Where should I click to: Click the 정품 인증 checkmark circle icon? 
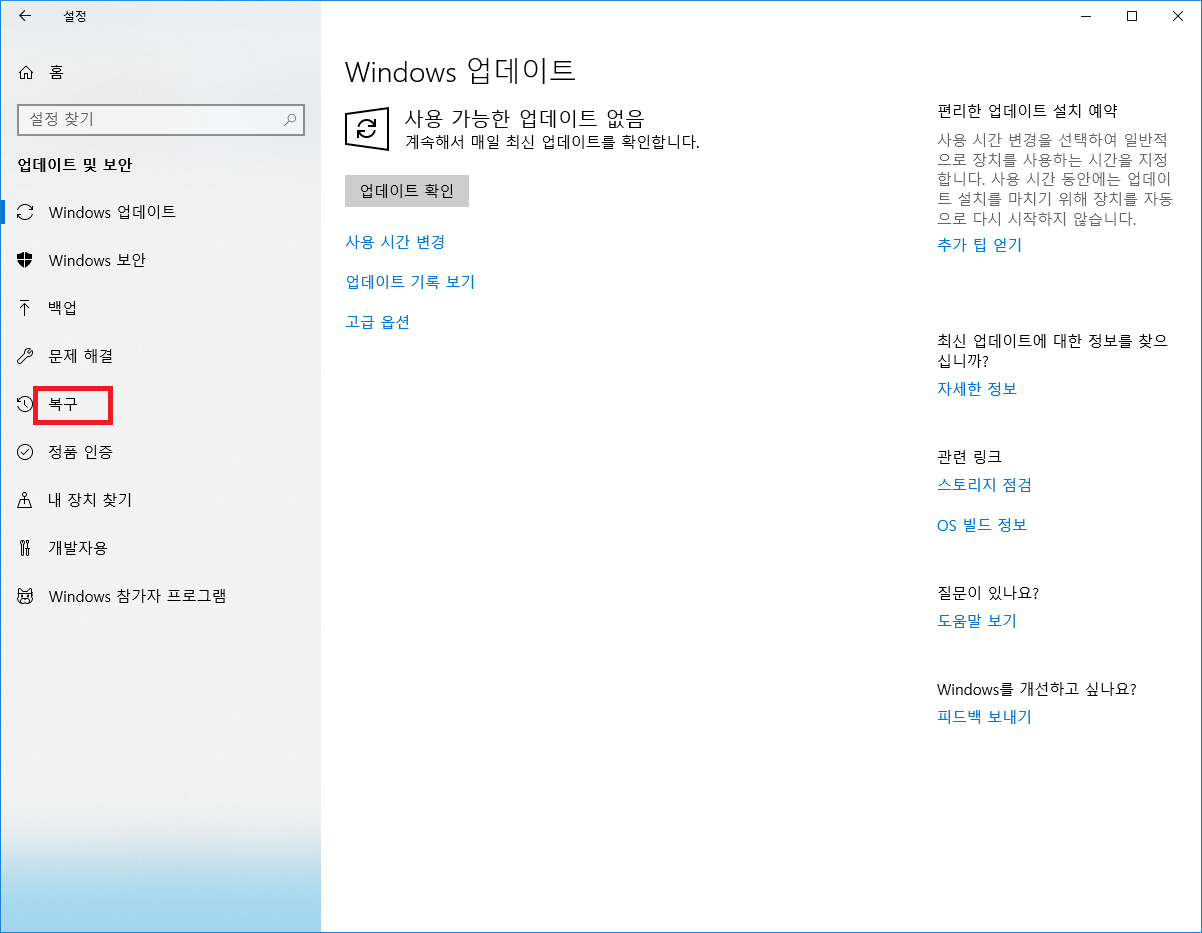(26, 452)
